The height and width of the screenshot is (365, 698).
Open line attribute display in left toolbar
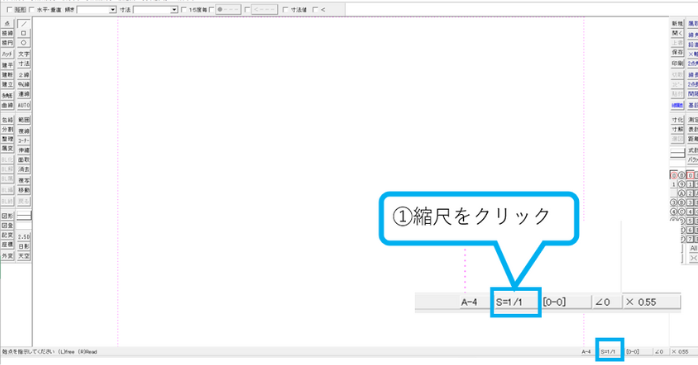point(24,216)
